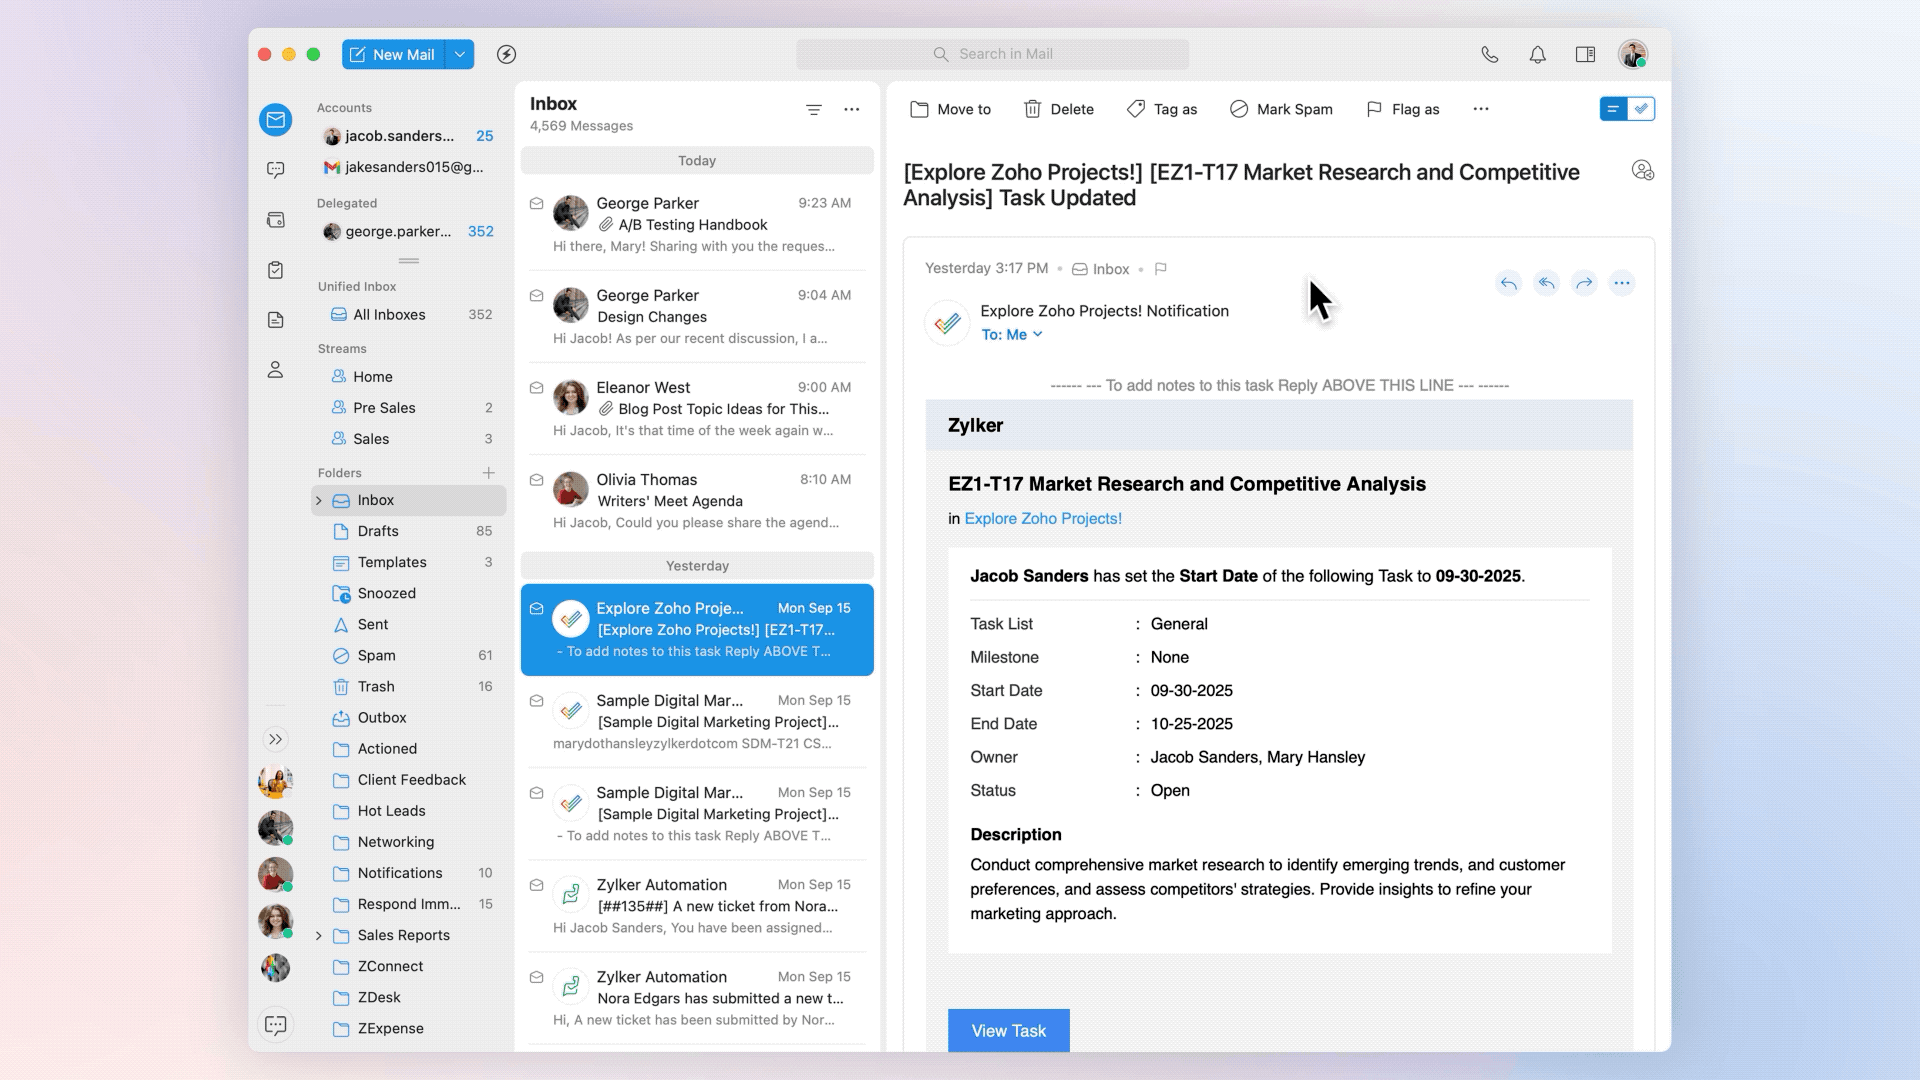Click the notifications bell icon
The image size is (1920, 1080).
point(1537,55)
